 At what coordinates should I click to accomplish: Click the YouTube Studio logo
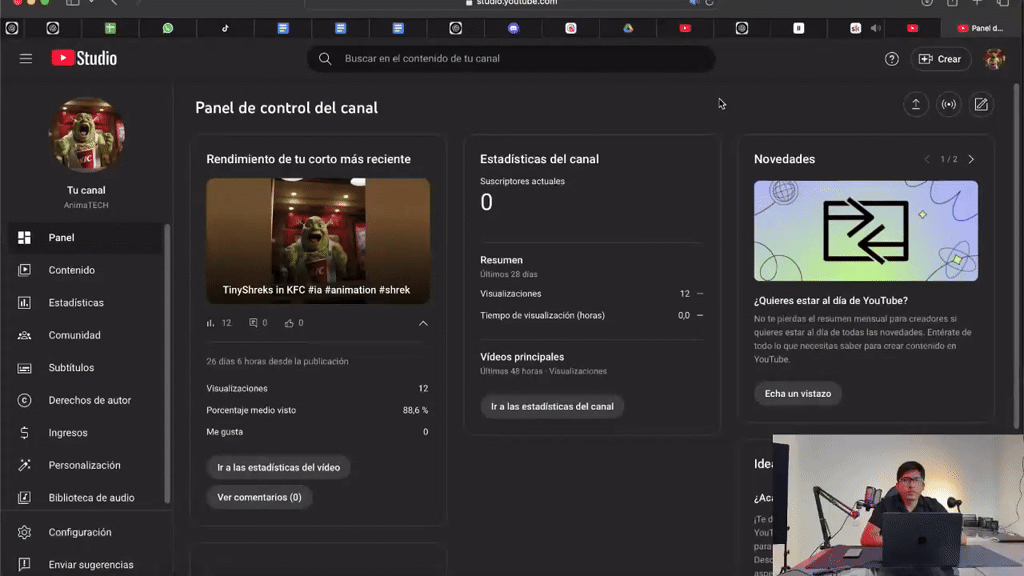click(84, 58)
